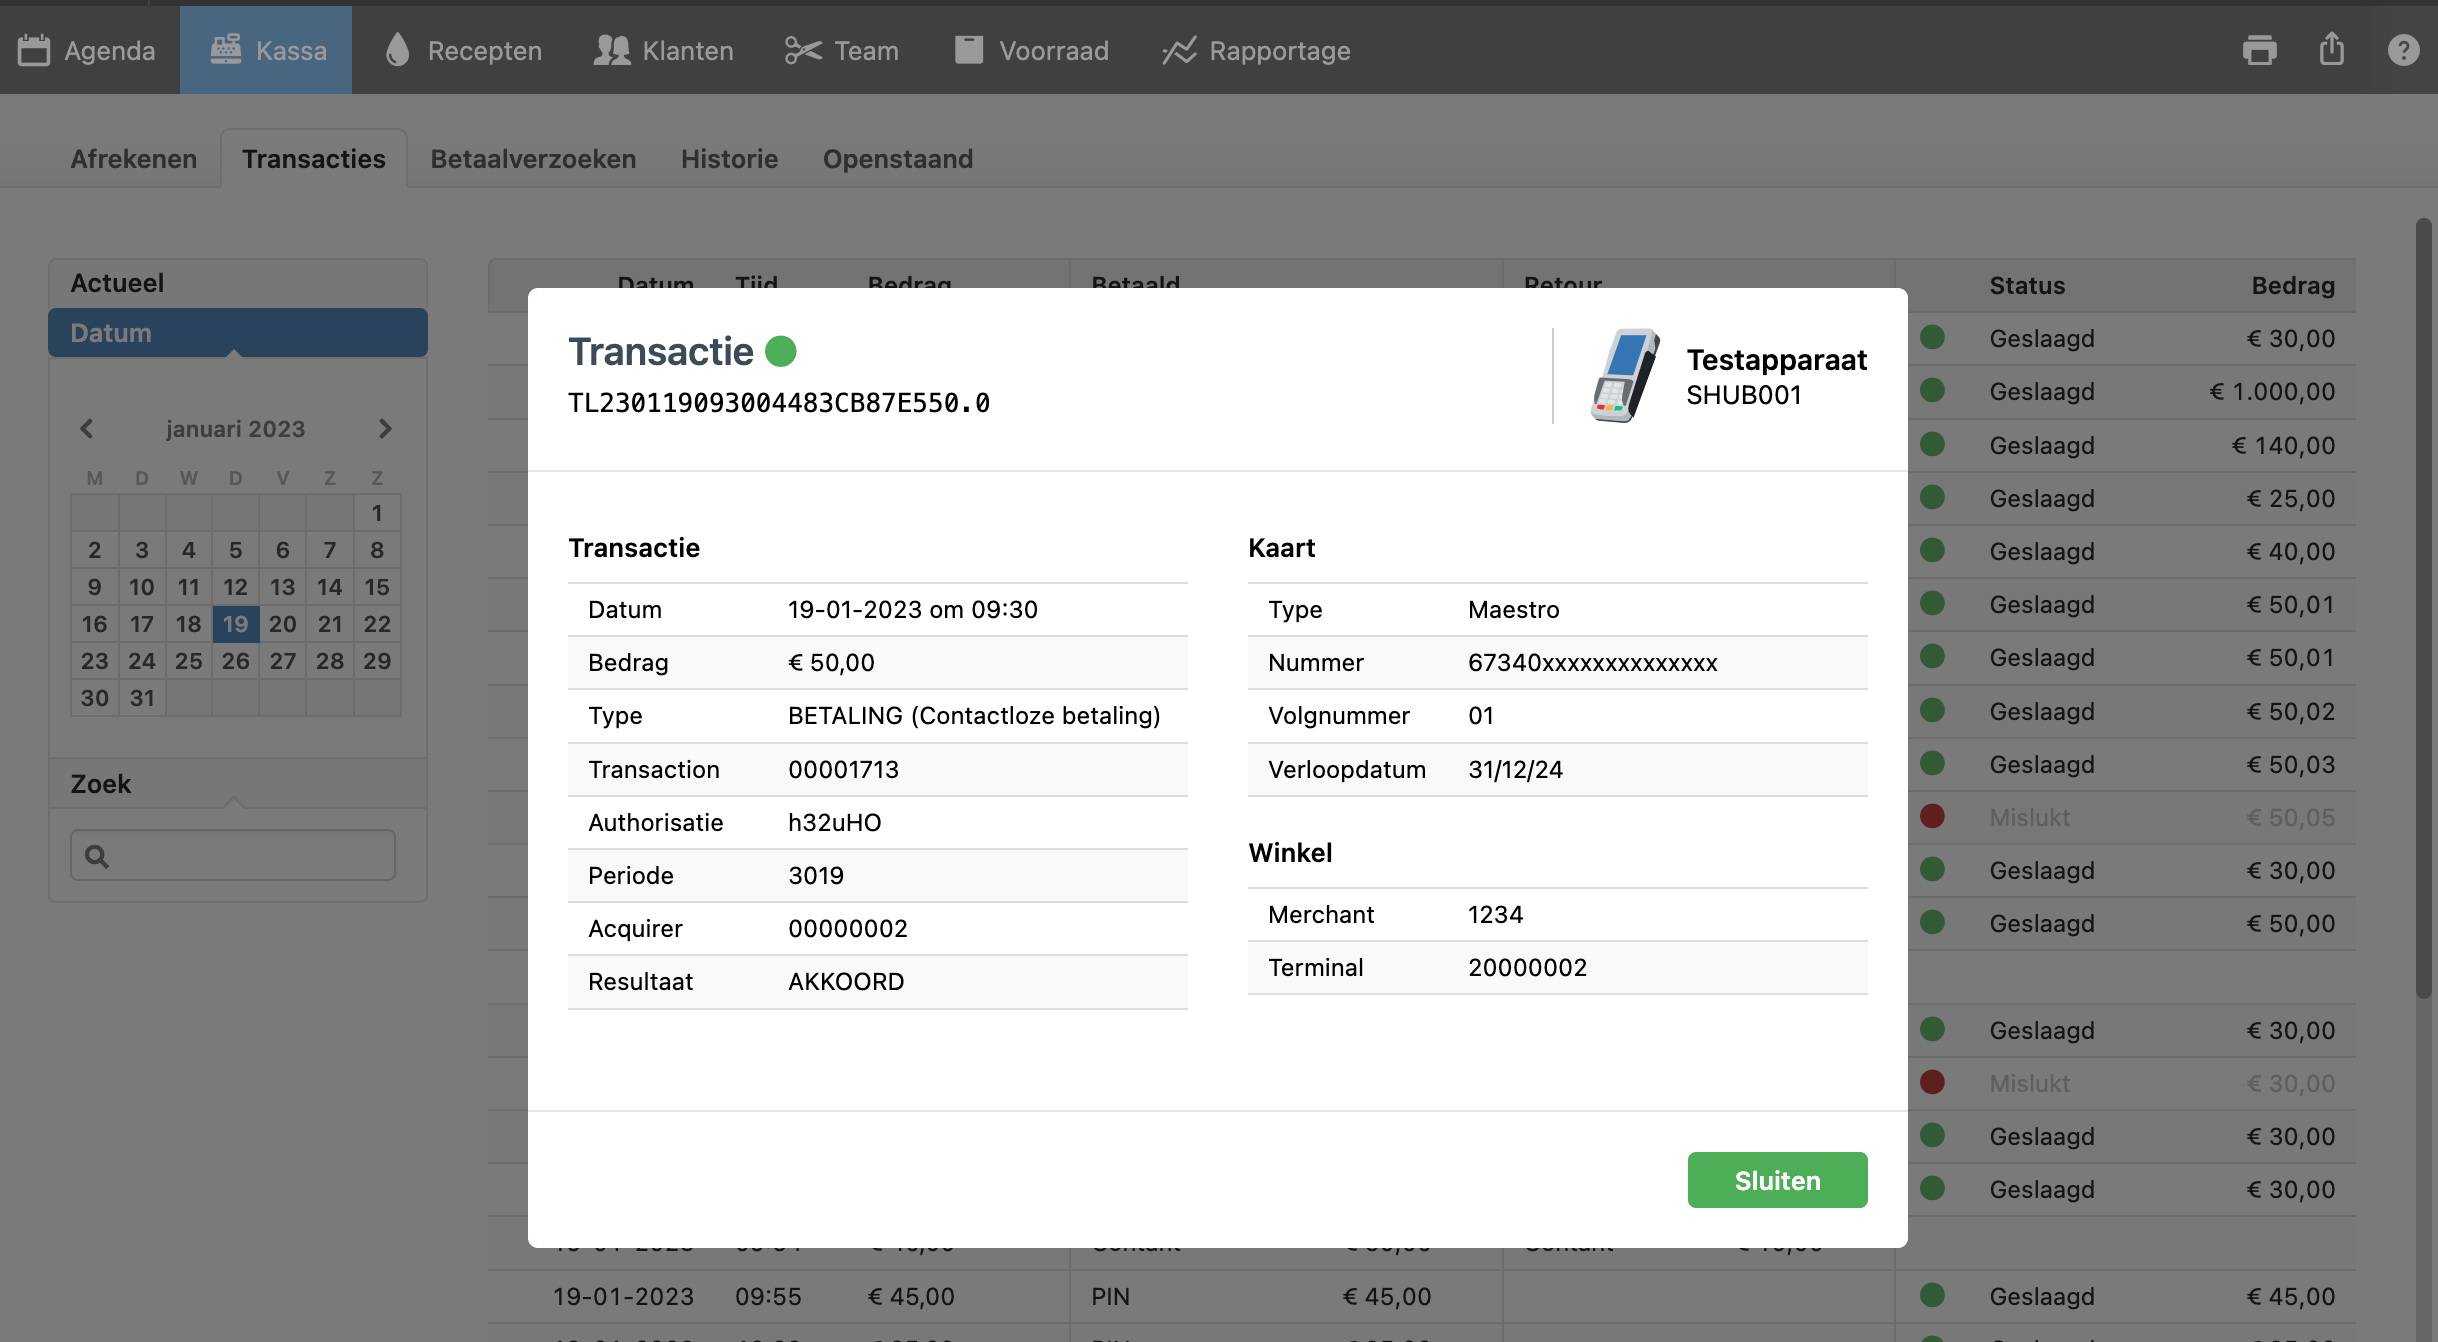Click the printer icon in top bar
The image size is (2438, 1342).
point(2259,50)
